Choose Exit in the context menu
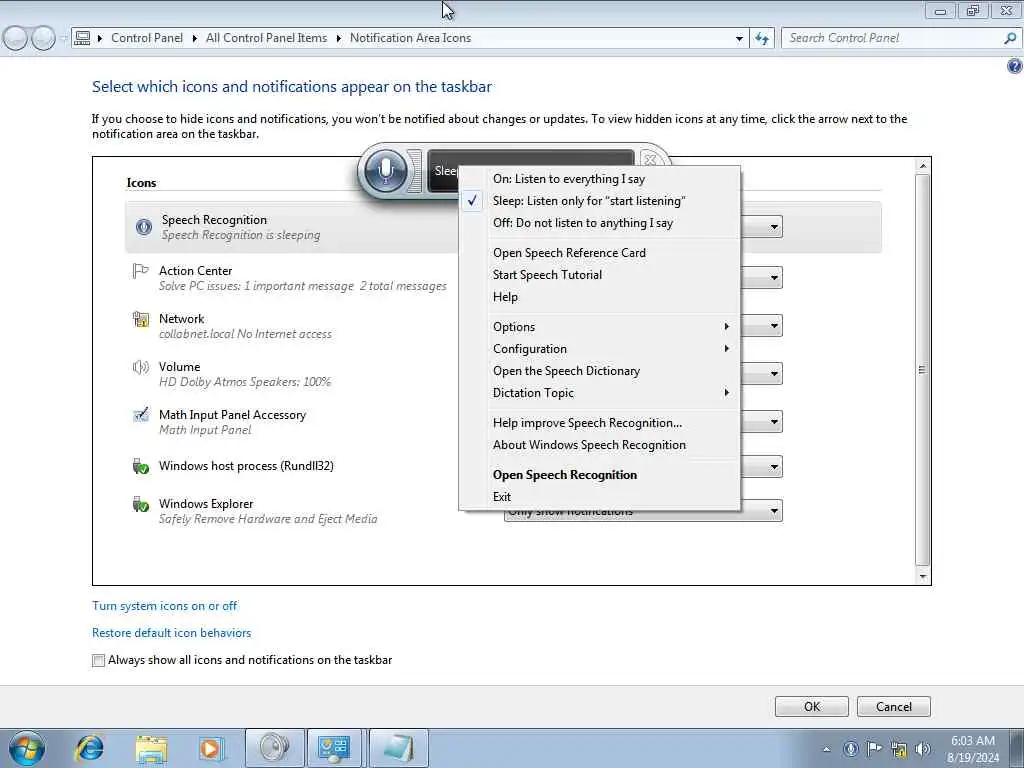Screen dimensions: 1024x768 point(600,497)
